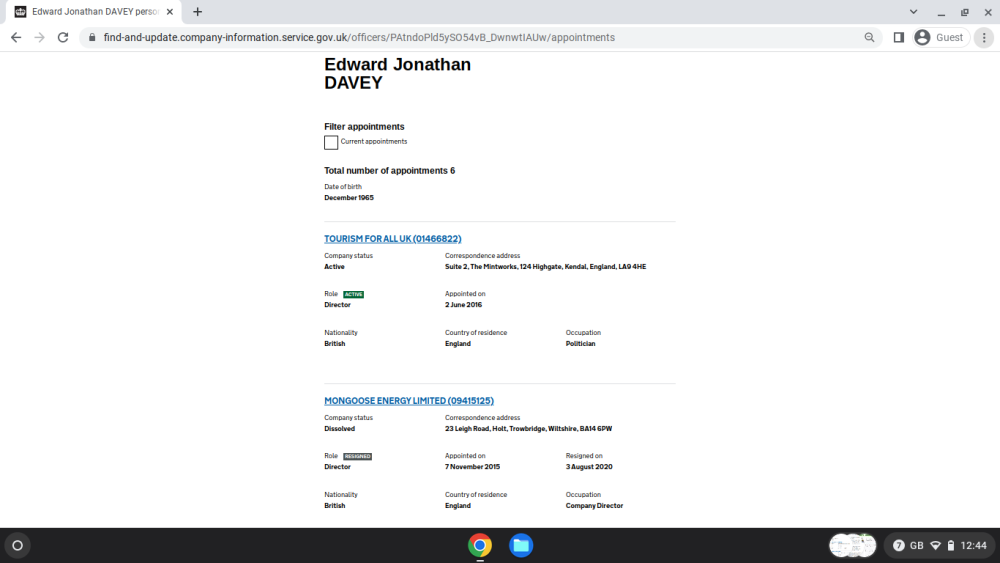Reload the current page
Viewport: 1000px width, 563px height.
[62, 38]
